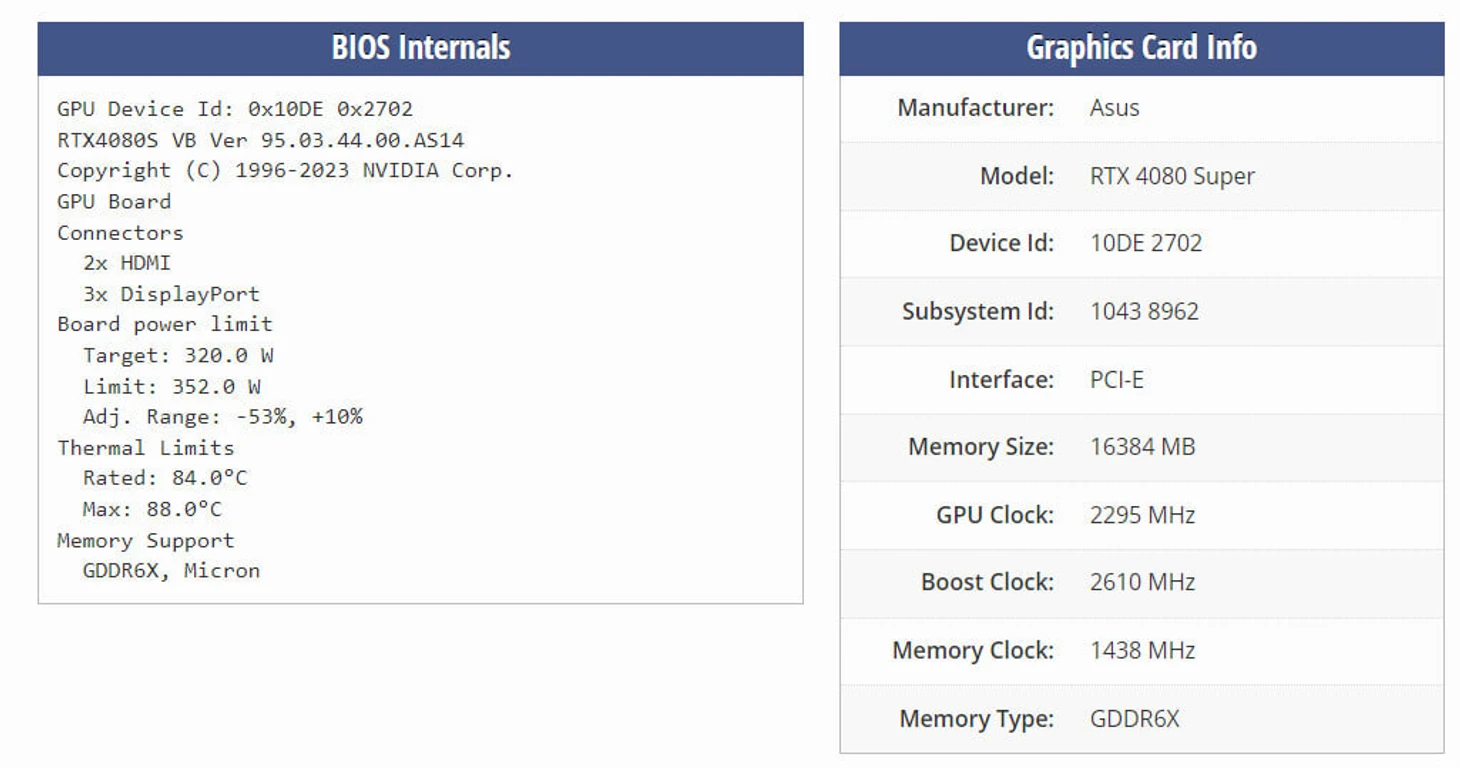Viewport: 1460px width, 768px height.
Task: Click the Manufacturer value Asus
Action: (x=1114, y=108)
